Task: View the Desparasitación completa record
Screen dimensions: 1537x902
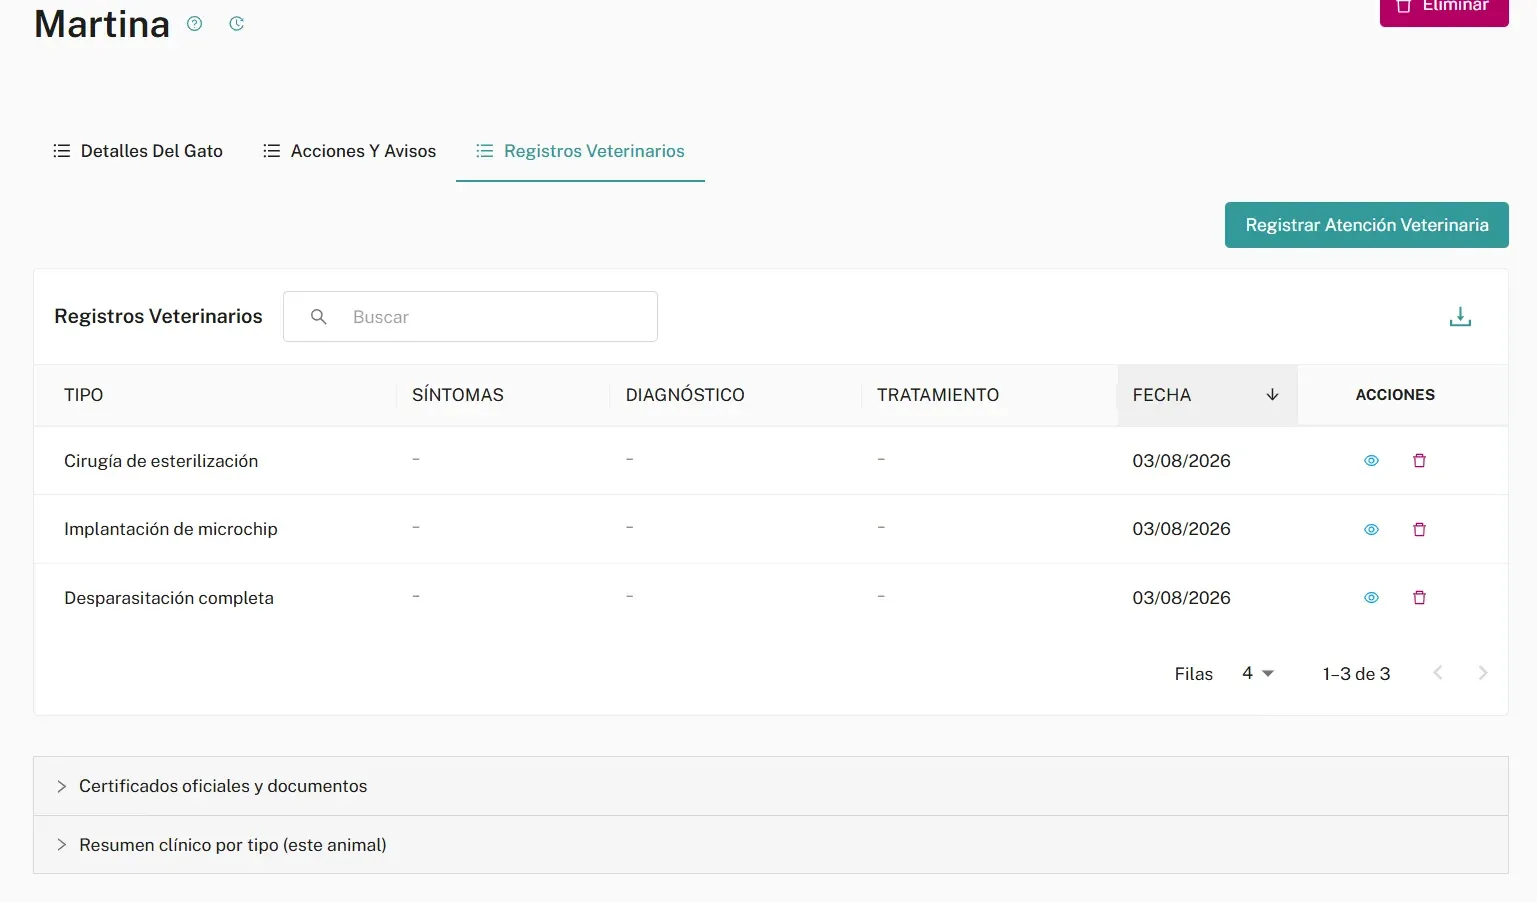Action: 1371,598
